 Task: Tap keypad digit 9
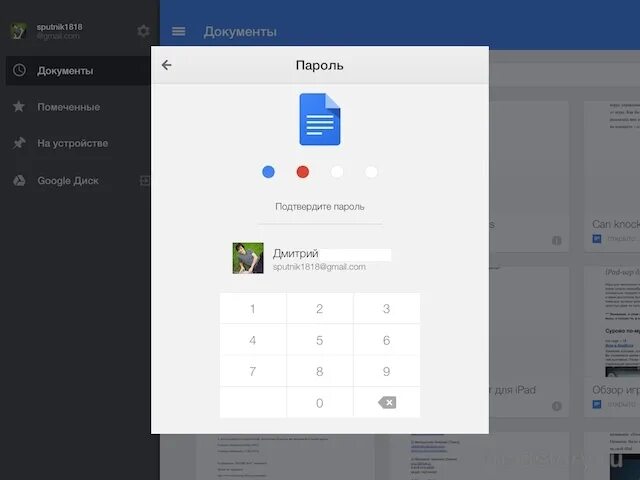click(x=387, y=371)
